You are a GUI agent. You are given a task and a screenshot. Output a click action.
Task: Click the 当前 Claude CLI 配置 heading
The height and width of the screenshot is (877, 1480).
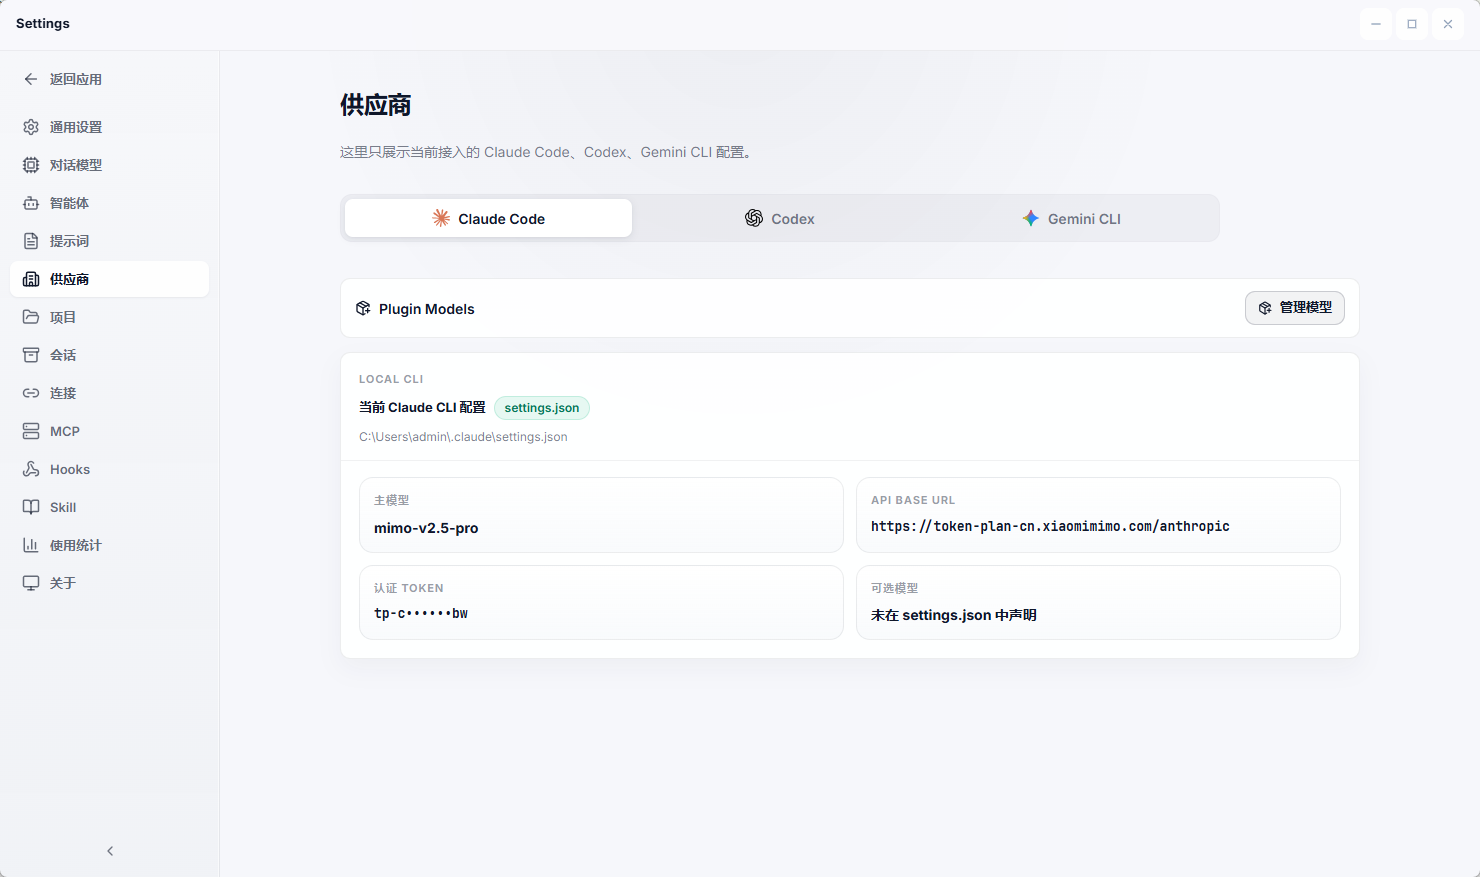(x=422, y=407)
